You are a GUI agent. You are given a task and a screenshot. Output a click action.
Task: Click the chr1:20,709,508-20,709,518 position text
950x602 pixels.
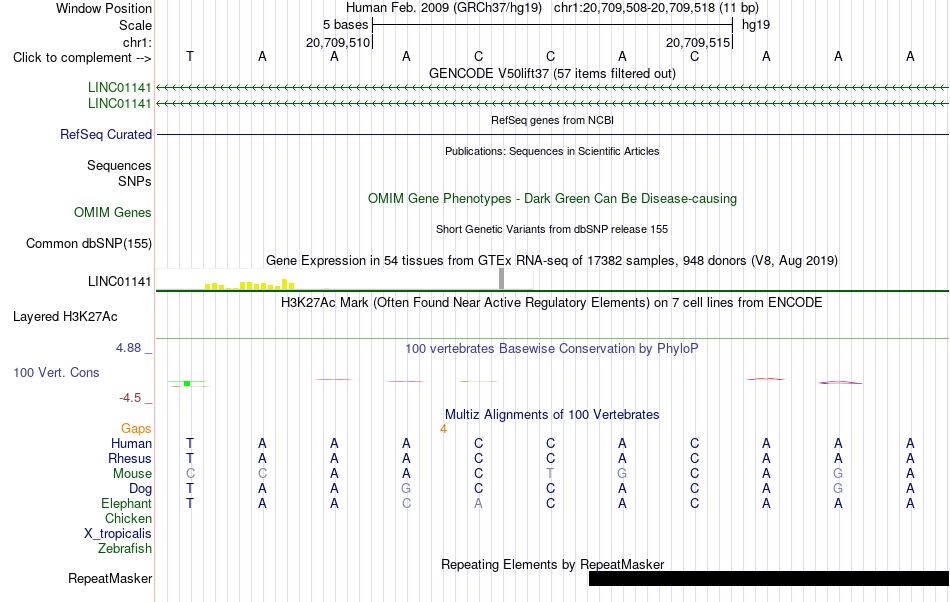656,8
